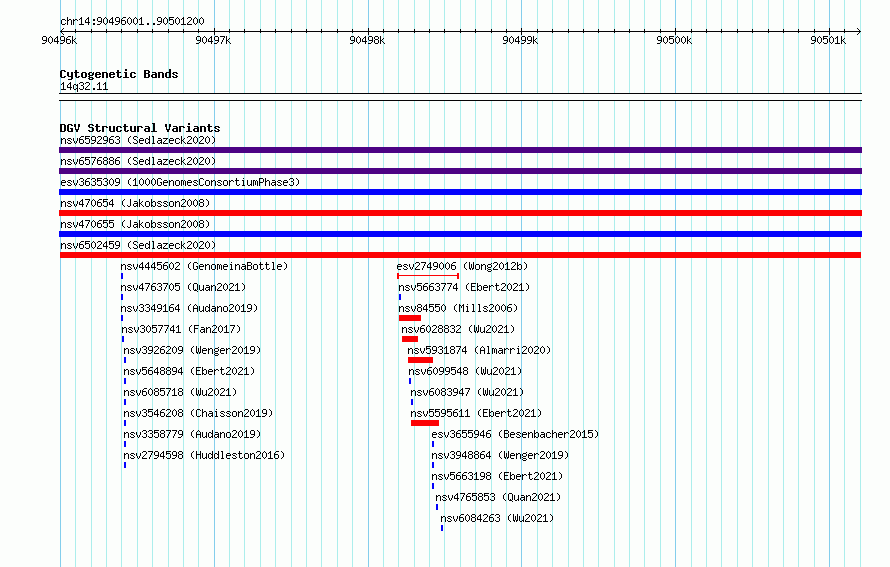The image size is (890, 567).
Task: Select nsv2794598 (Huddleston2016) label
Action: click(x=204, y=455)
